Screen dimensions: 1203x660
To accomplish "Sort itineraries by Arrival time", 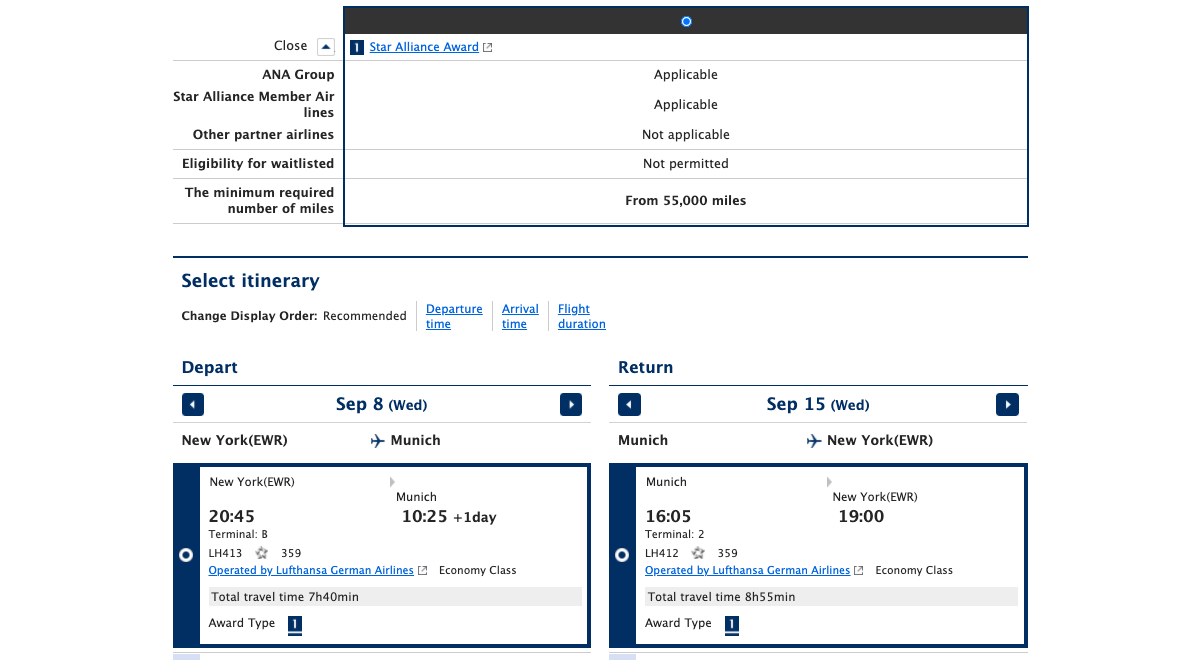I will (x=520, y=316).
